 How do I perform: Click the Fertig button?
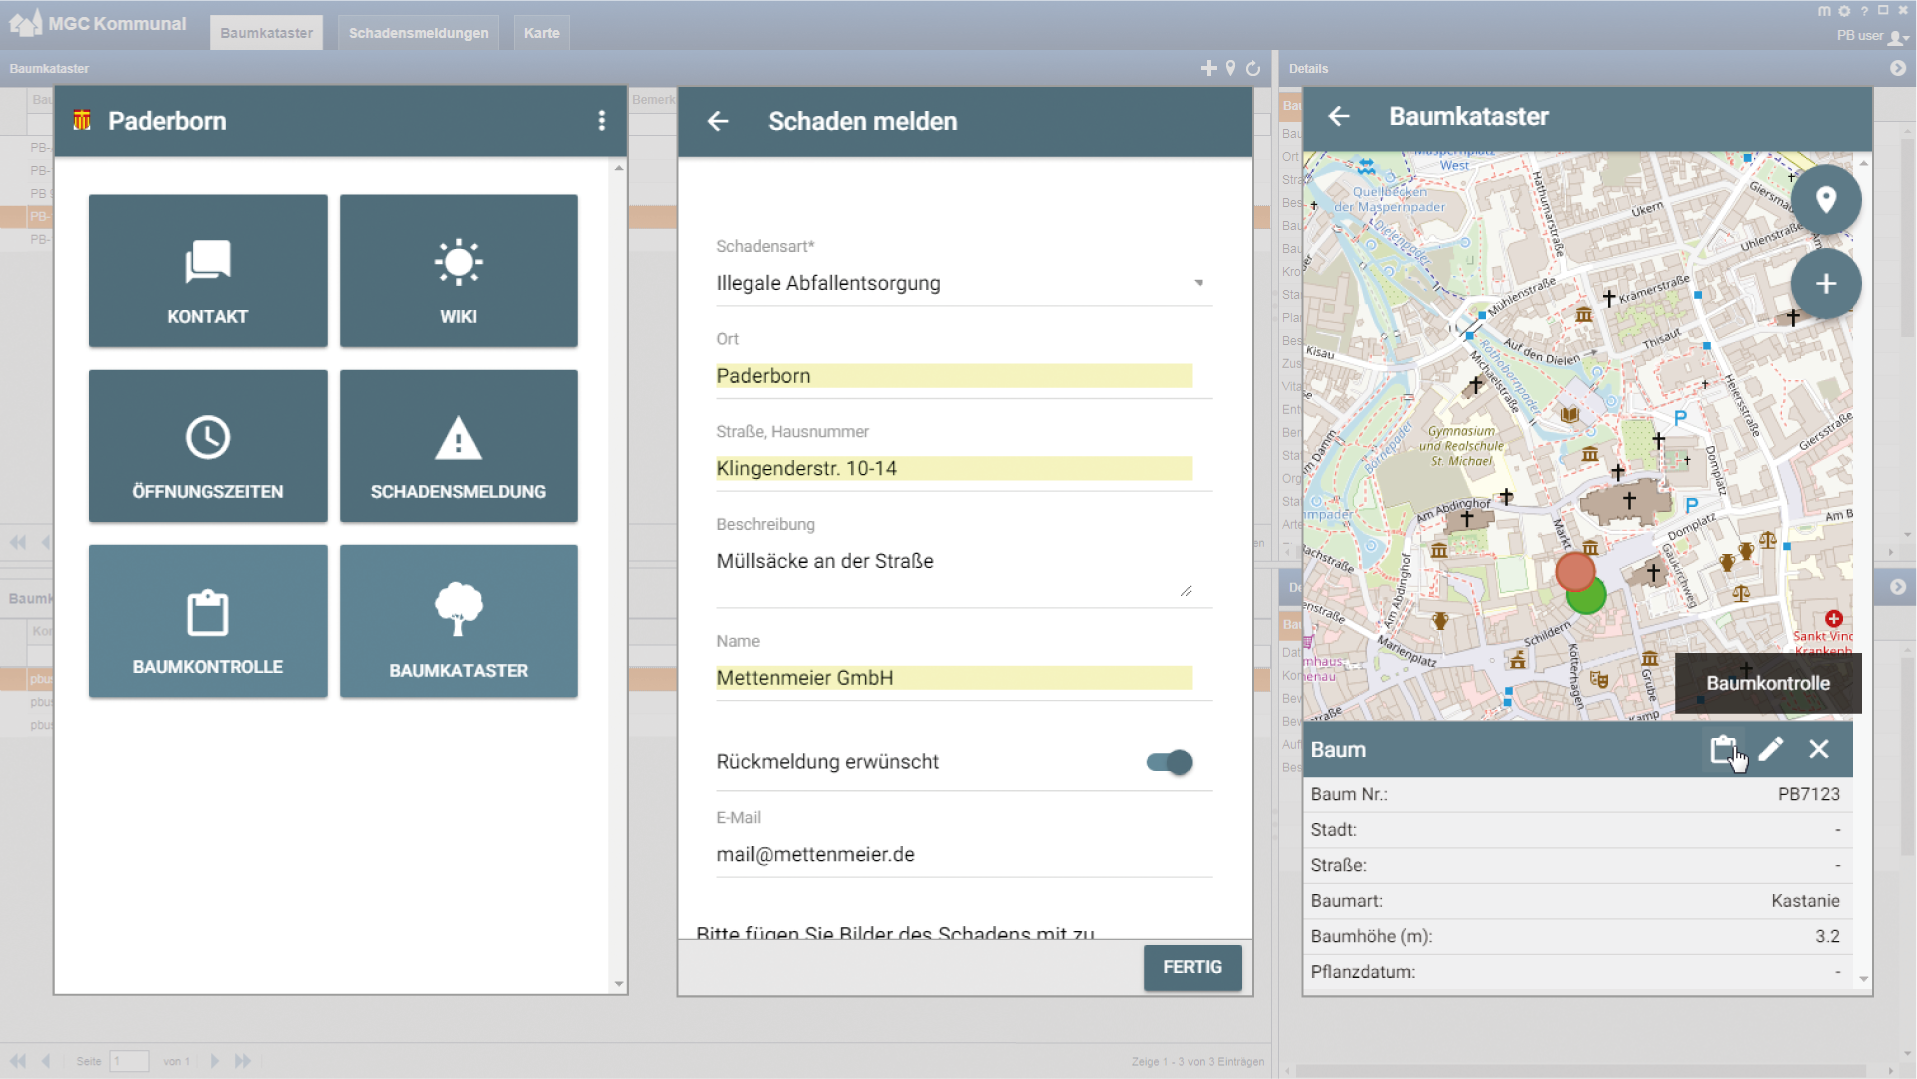1192,967
